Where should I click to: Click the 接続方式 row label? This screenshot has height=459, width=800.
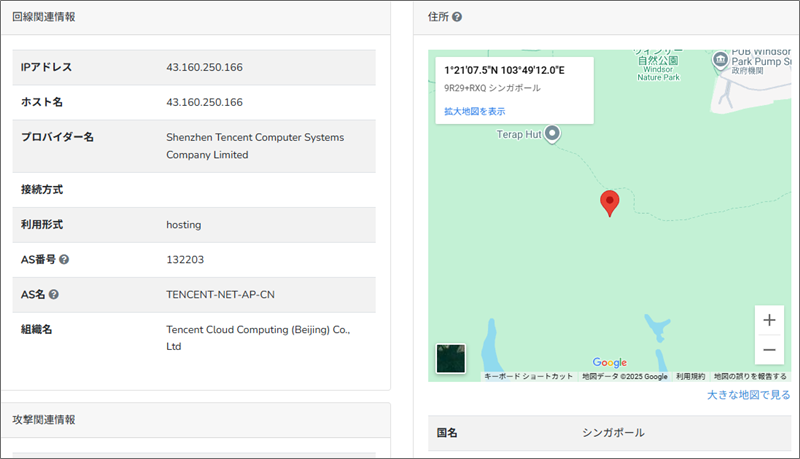[x=42, y=190]
